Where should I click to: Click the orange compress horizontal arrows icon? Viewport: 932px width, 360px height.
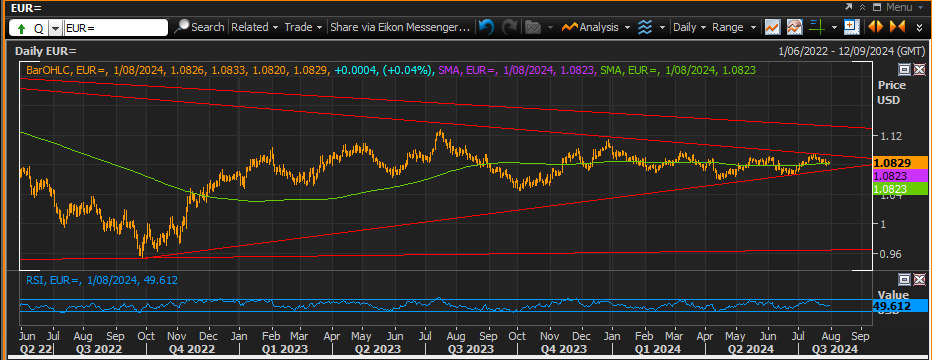[x=897, y=27]
